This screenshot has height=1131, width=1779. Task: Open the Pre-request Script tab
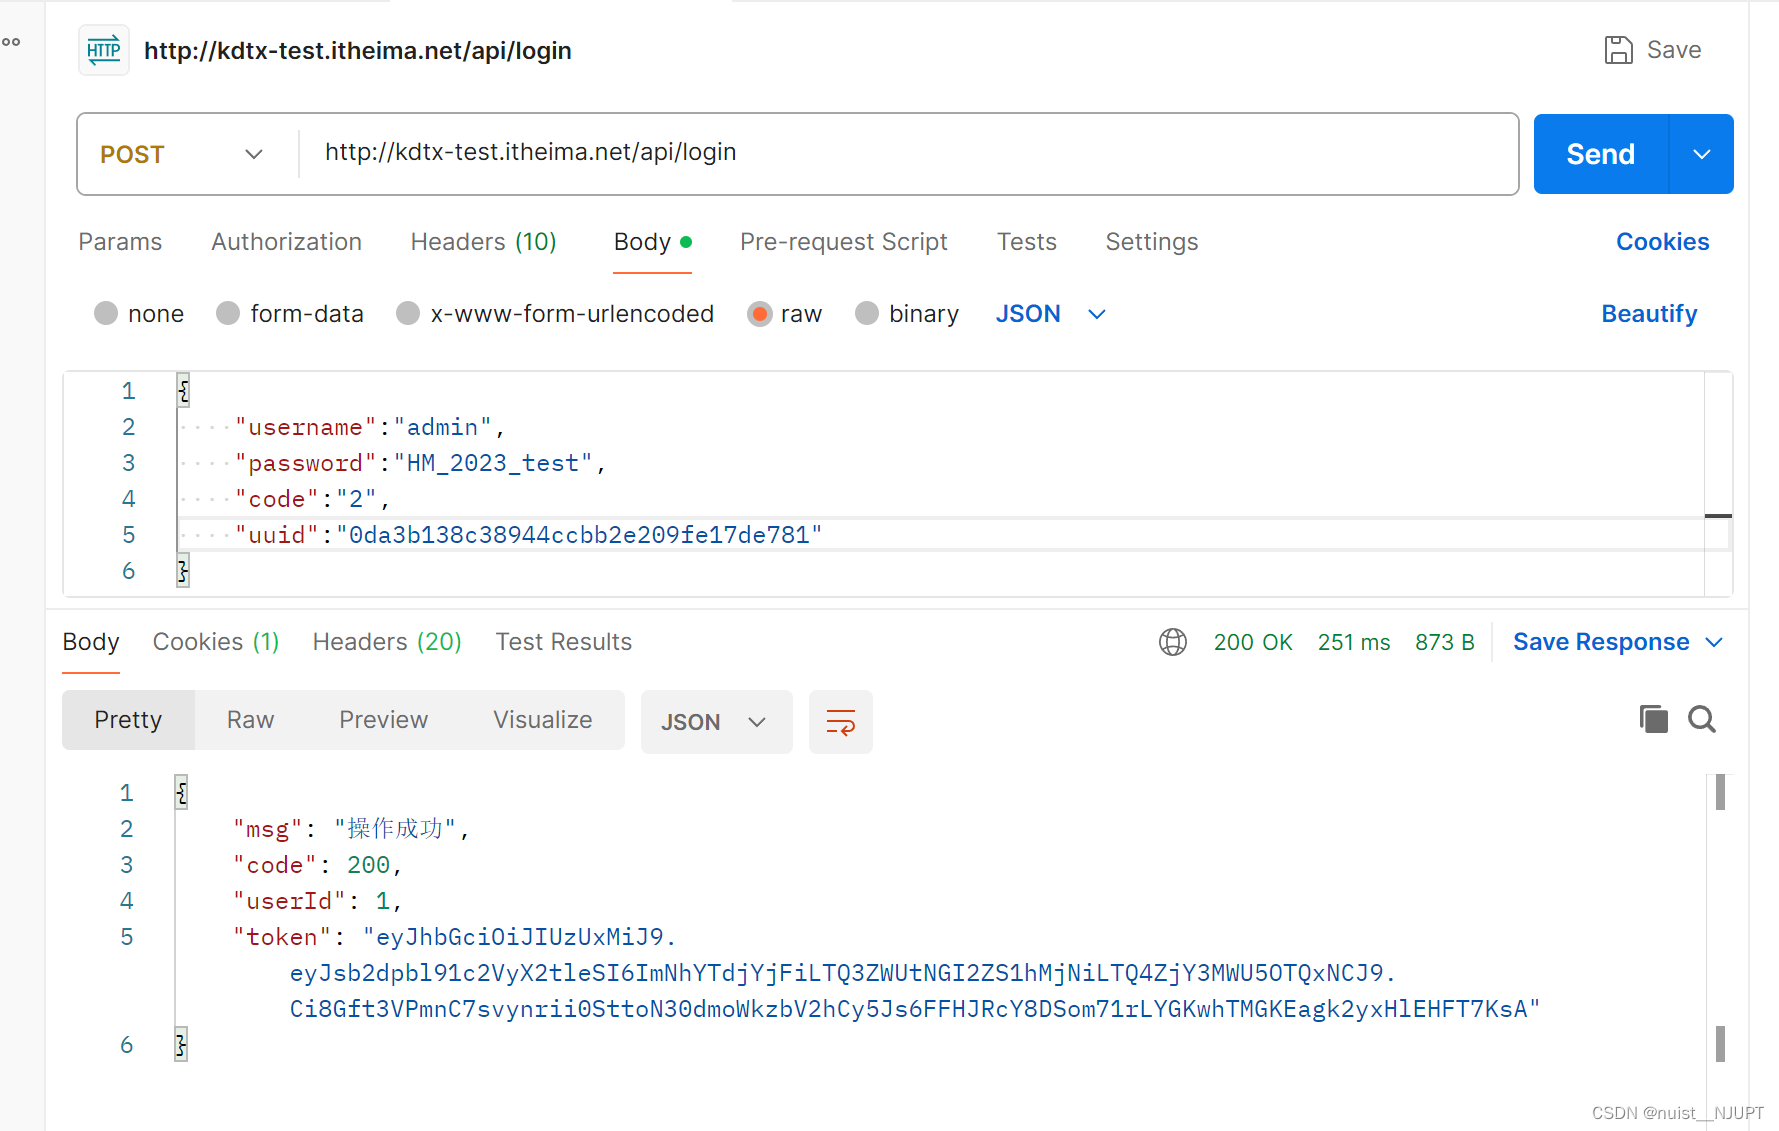[x=843, y=242]
